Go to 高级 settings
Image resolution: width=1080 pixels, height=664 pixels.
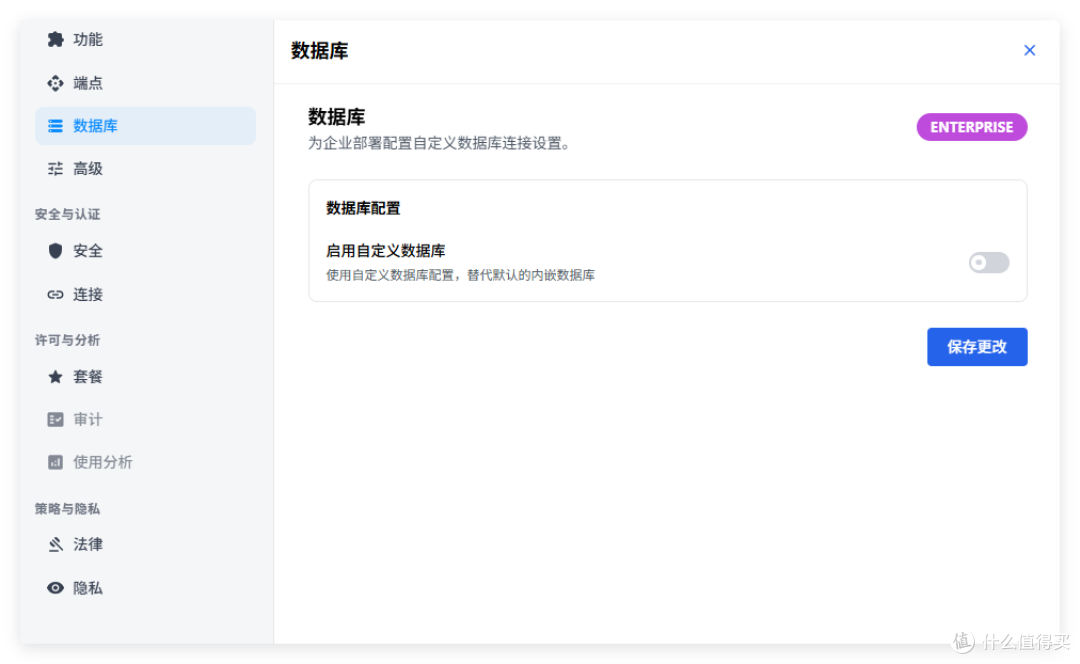(x=145, y=169)
